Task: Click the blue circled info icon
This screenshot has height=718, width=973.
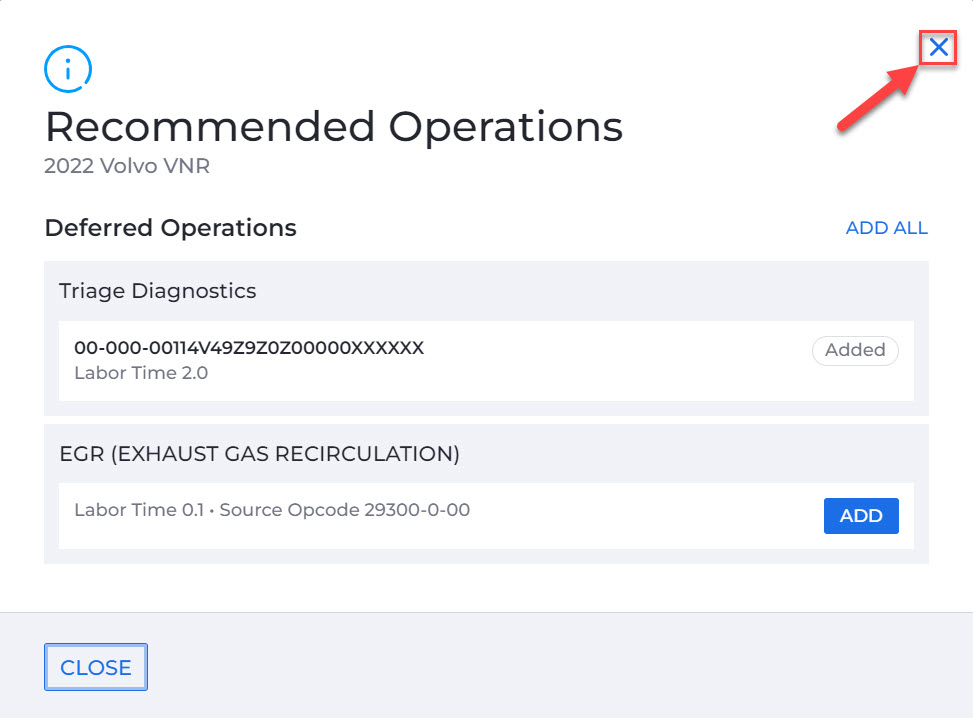Action: 68,69
